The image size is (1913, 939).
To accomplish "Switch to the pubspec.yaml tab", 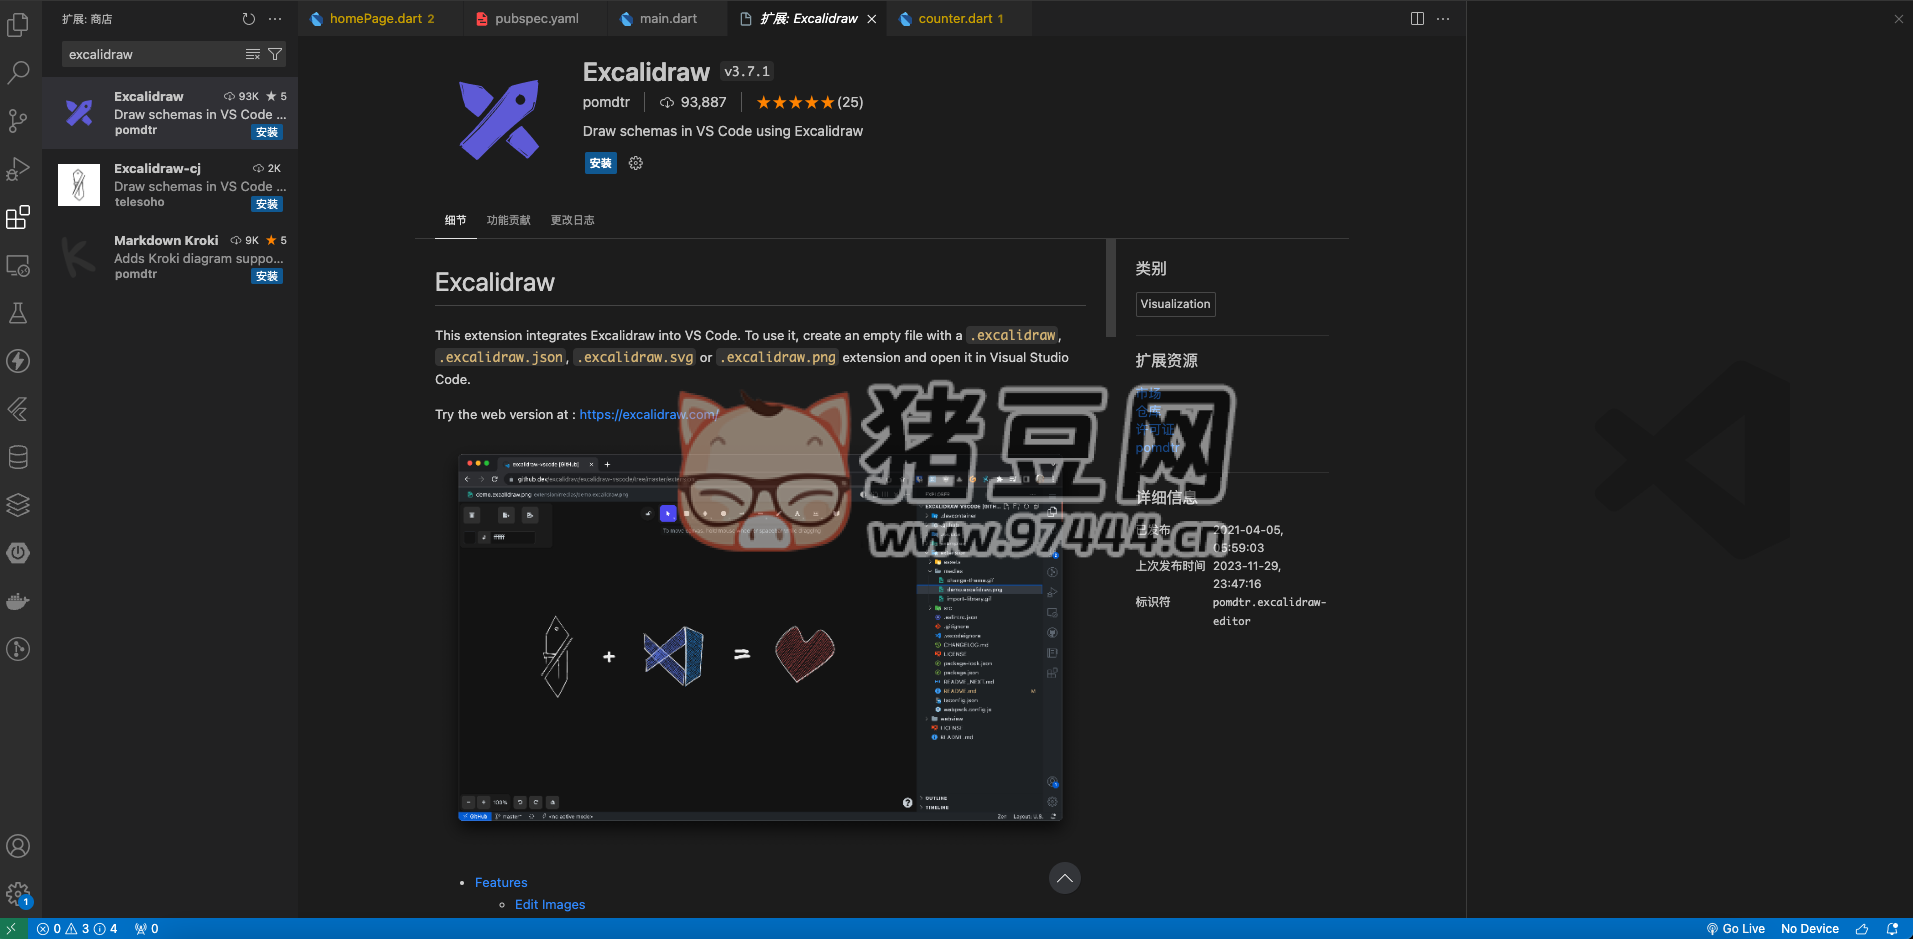I will 536,19.
